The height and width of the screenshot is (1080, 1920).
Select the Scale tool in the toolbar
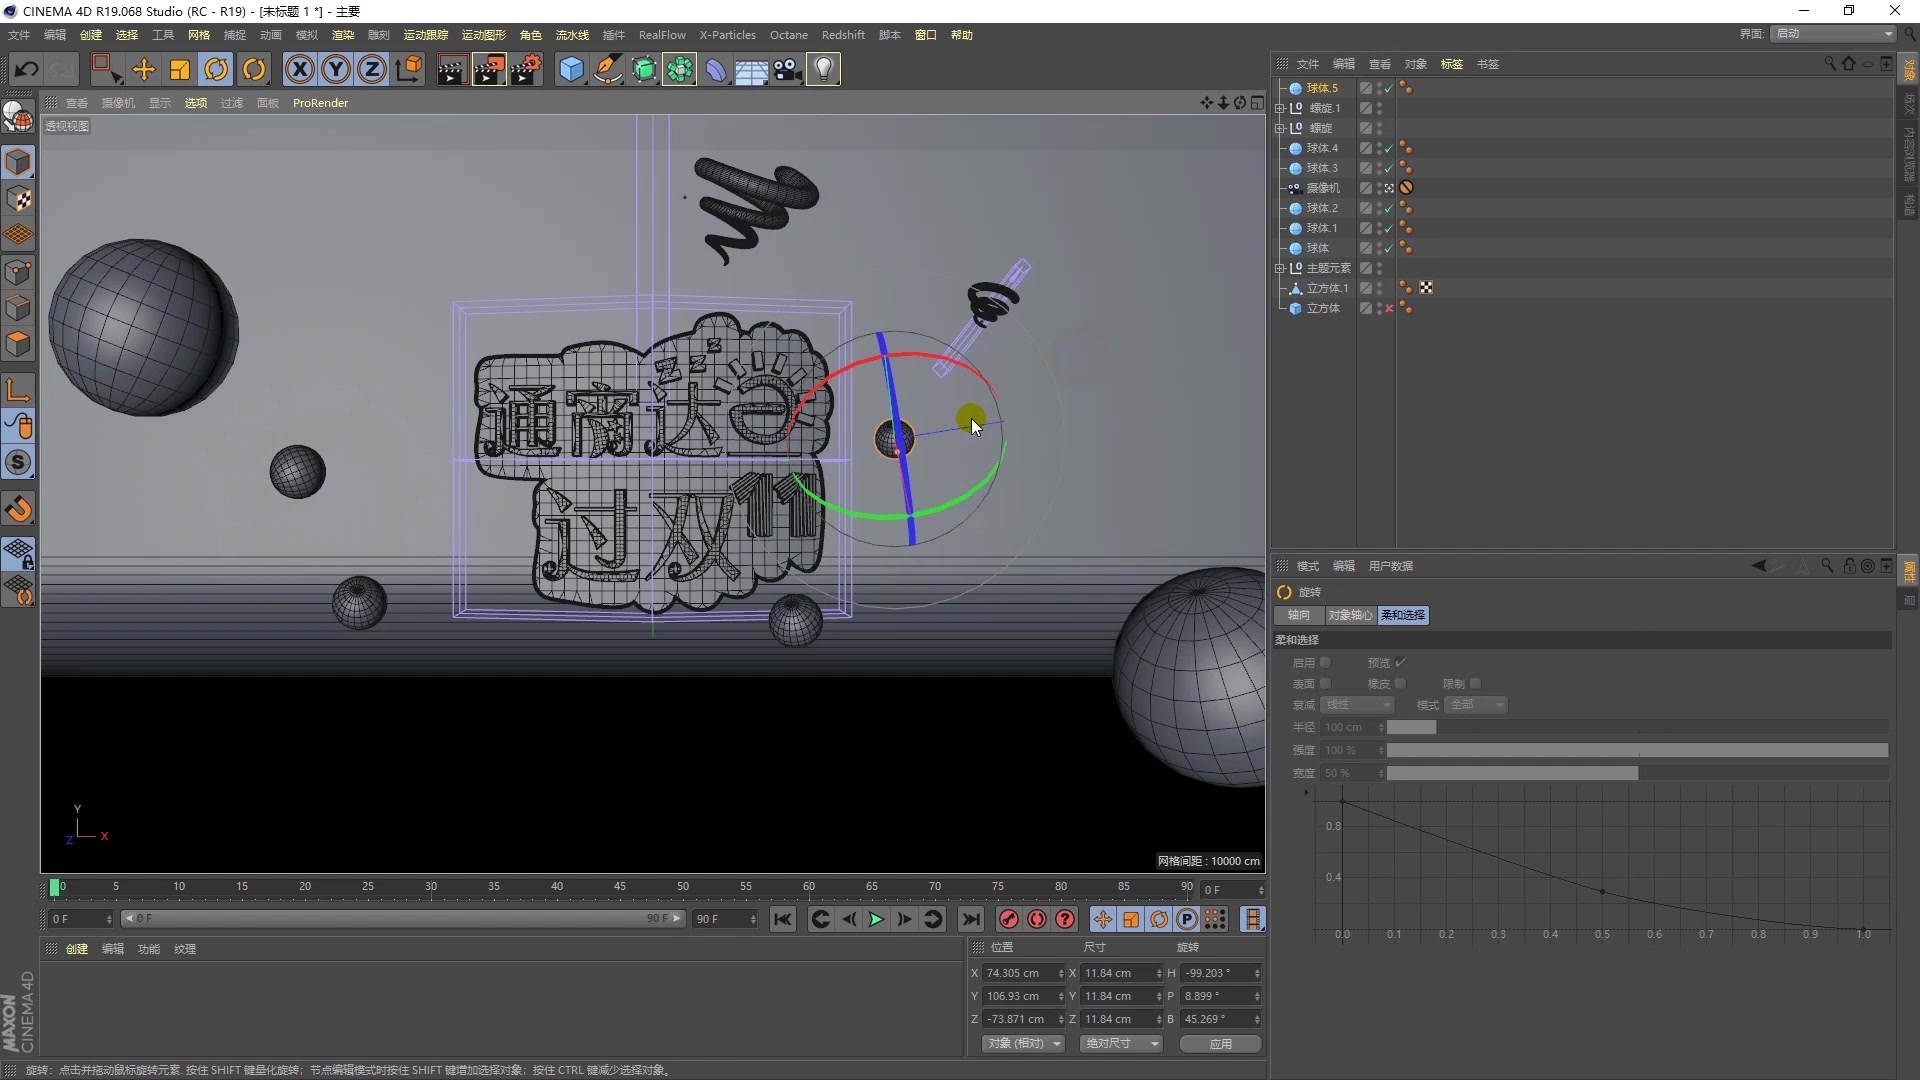[179, 69]
